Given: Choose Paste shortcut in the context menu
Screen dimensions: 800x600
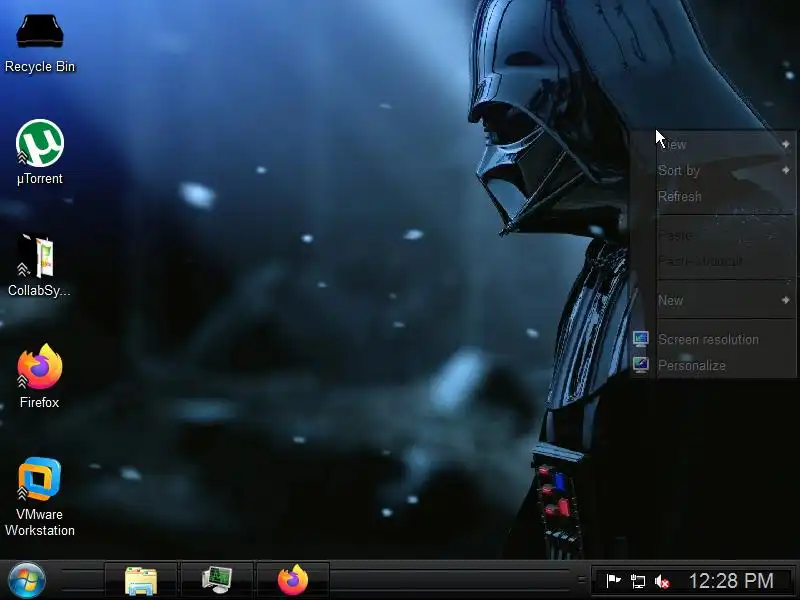Looking at the screenshot, I should (x=713, y=261).
